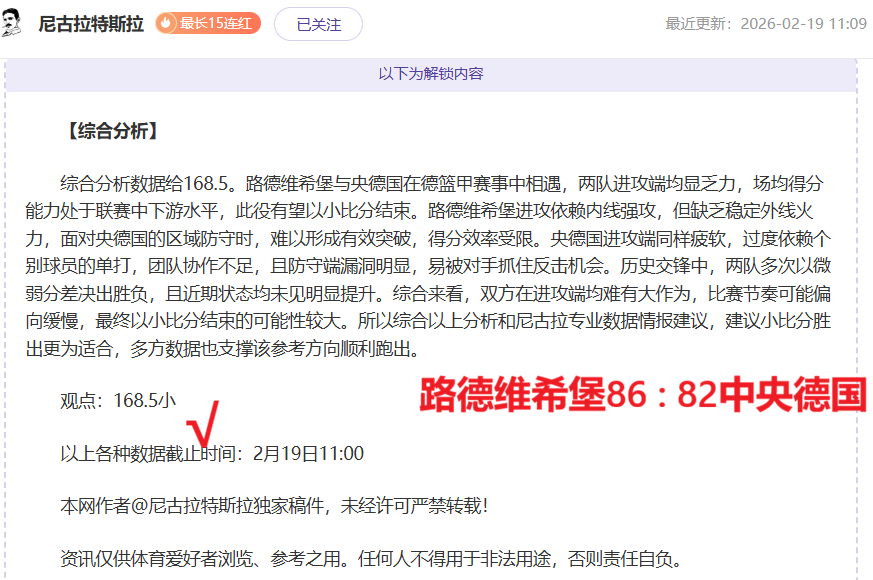This screenshot has height=580, width=873.
Task: Open the 尼古拉特斯拉 author profile name
Action: point(92,24)
